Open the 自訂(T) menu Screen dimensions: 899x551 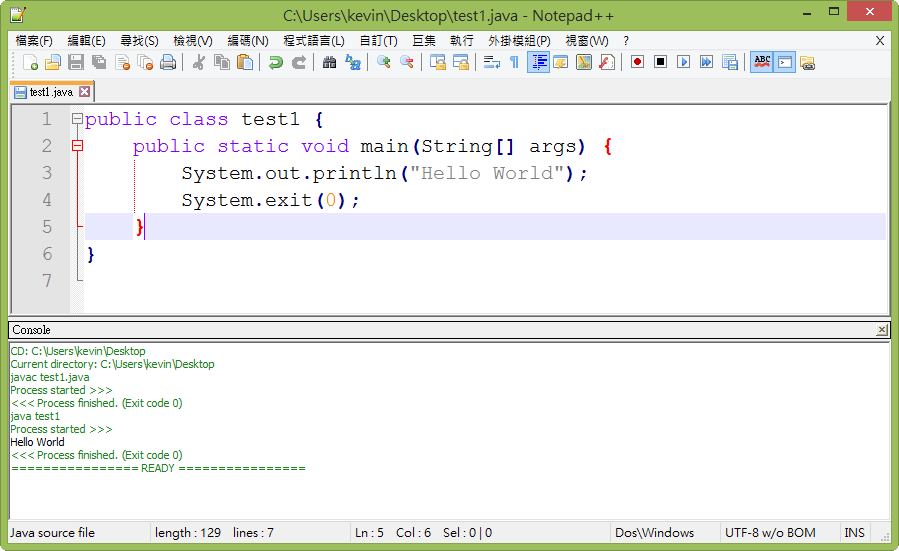[378, 41]
